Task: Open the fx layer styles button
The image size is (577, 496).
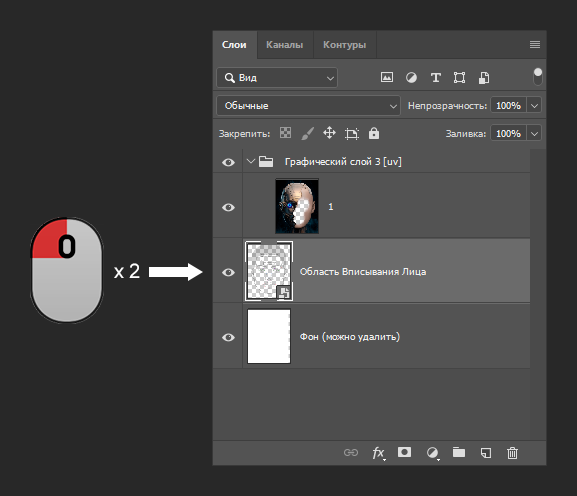Action: coord(378,453)
